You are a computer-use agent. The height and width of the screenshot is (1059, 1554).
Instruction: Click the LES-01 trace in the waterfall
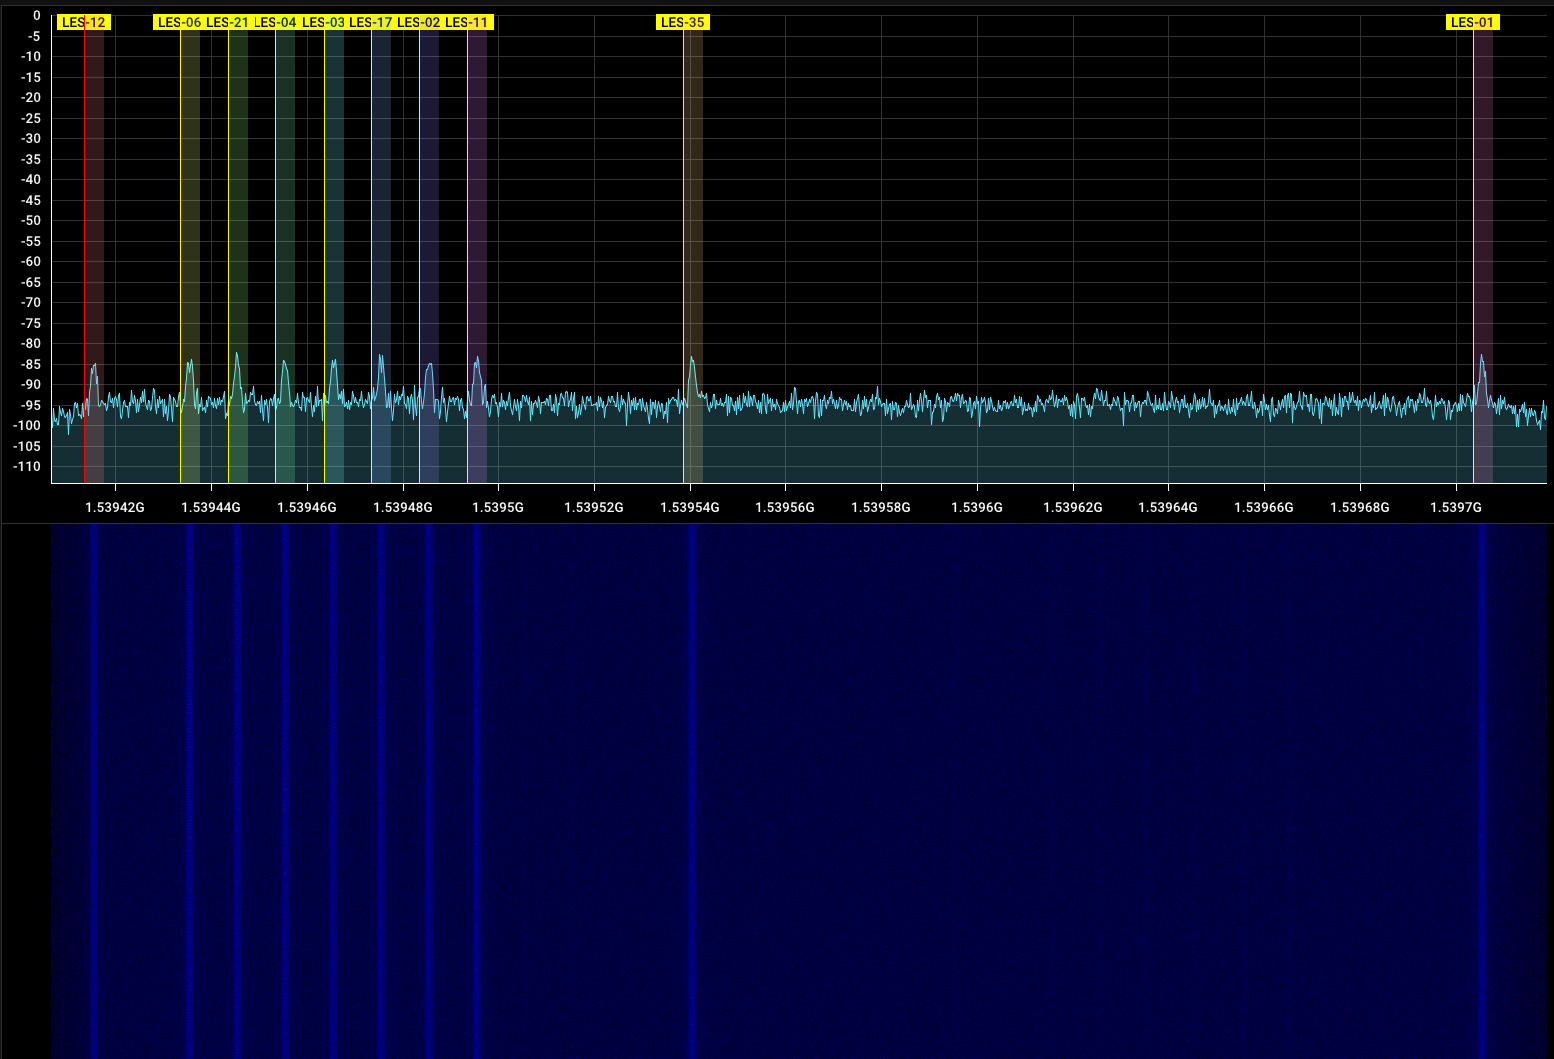1482,790
